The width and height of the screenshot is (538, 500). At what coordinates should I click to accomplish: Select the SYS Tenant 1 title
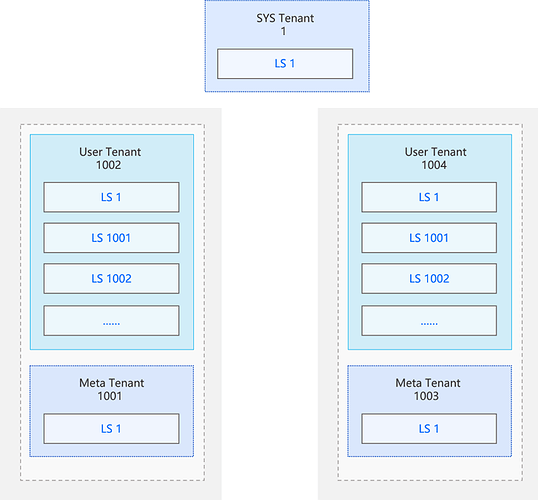[x=285, y=24]
